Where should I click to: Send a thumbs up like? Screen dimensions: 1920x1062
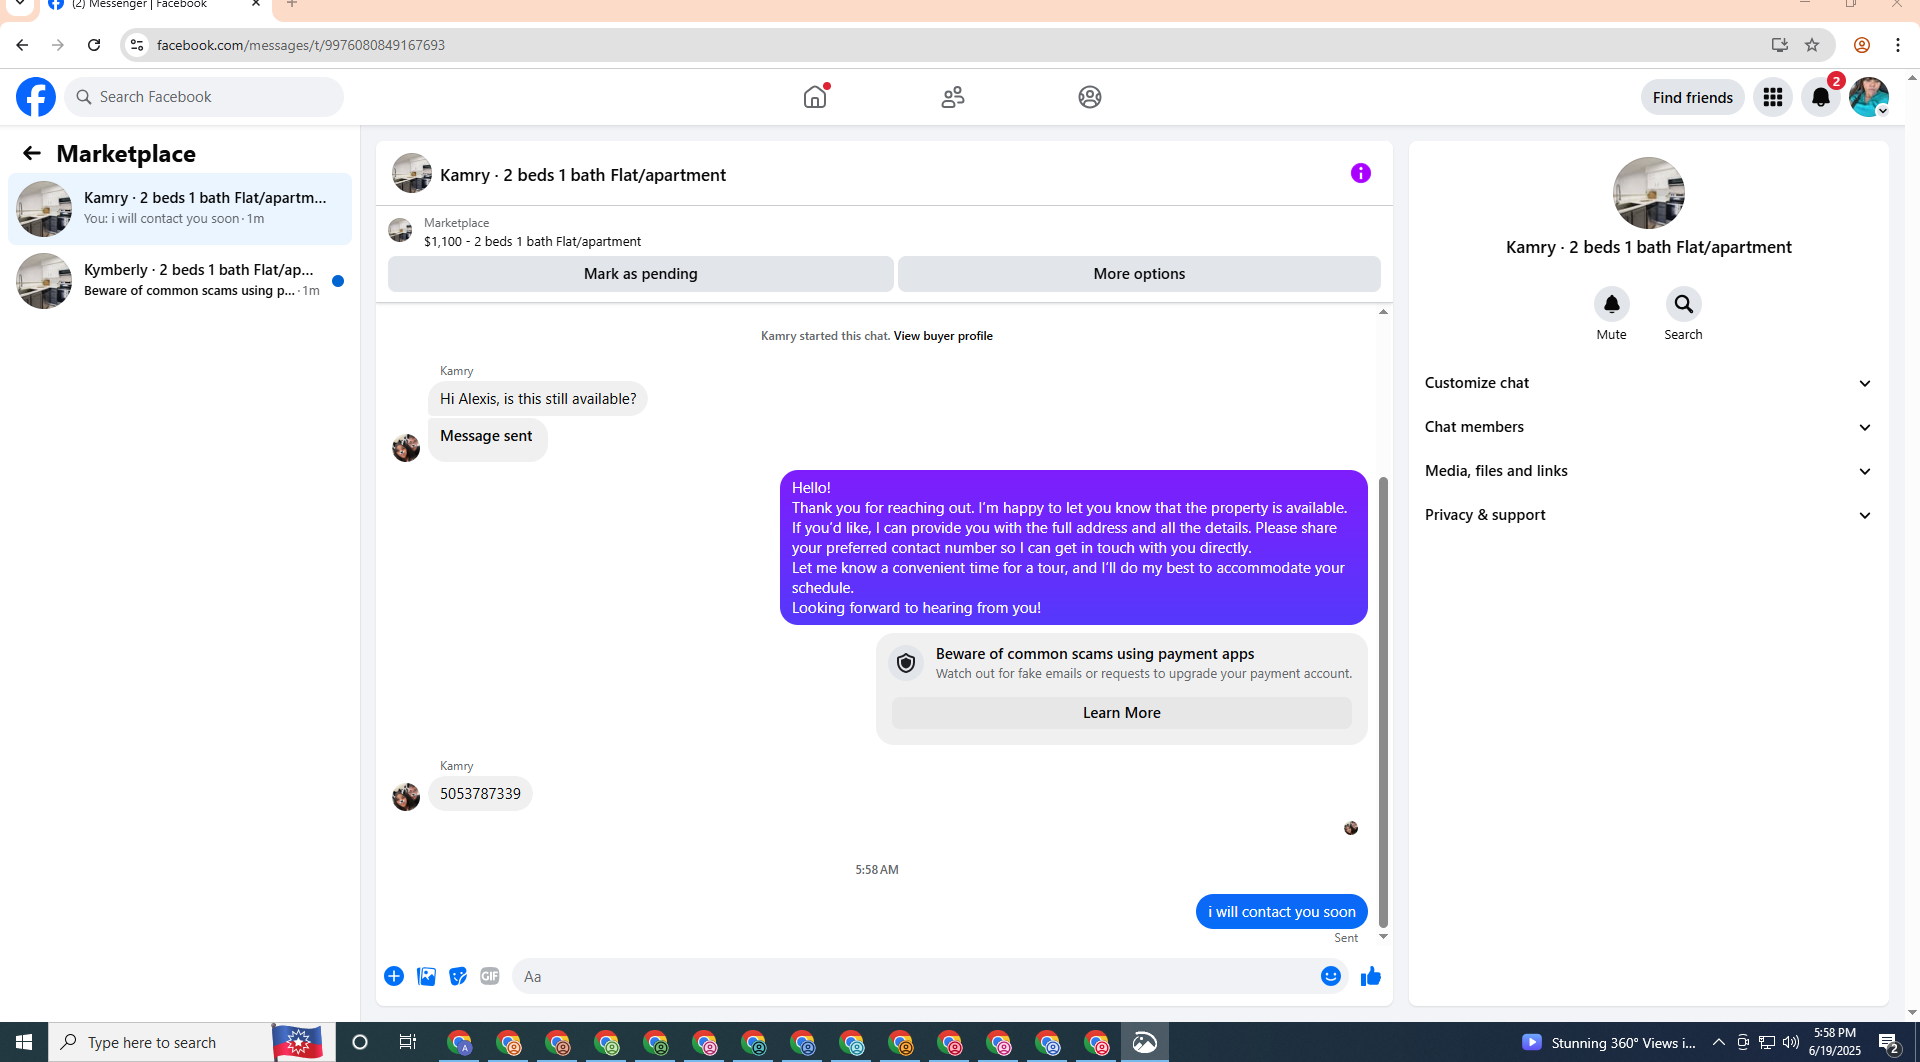coord(1371,976)
